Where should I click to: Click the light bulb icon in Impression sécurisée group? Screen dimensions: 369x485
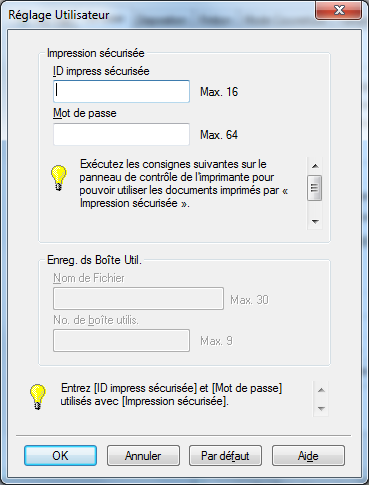(x=59, y=178)
